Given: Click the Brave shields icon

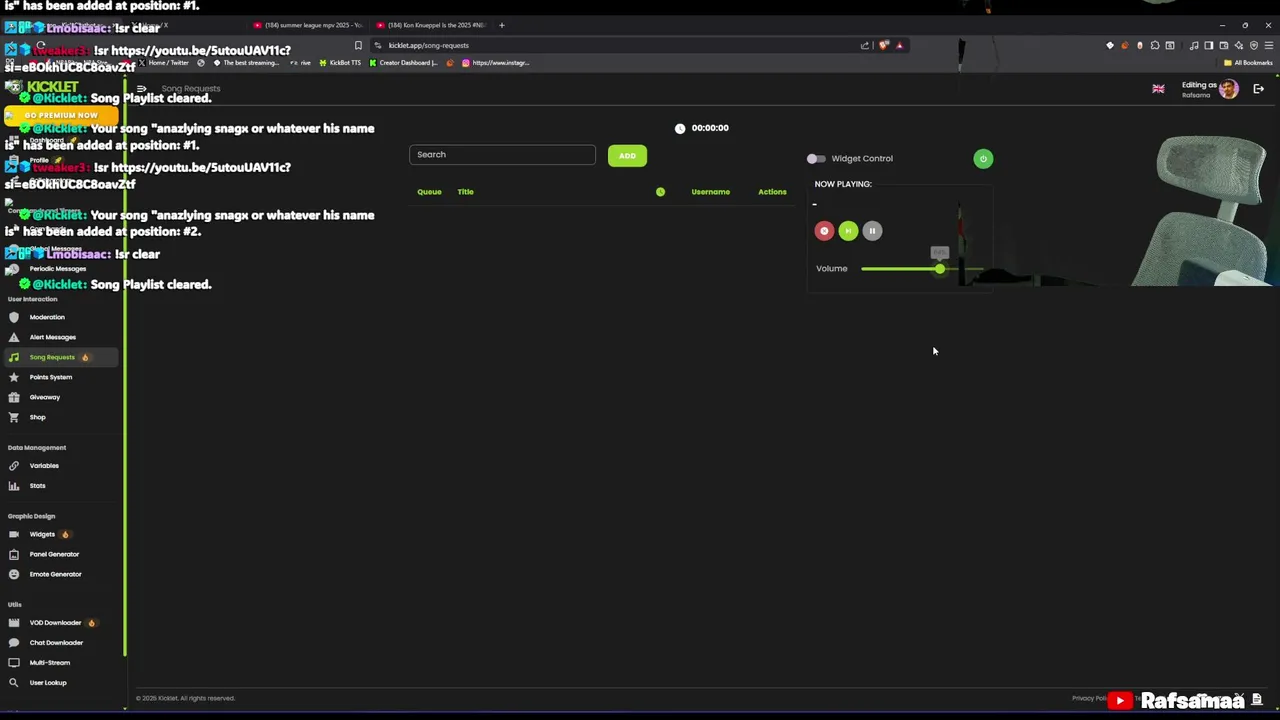Looking at the screenshot, I should 884,45.
